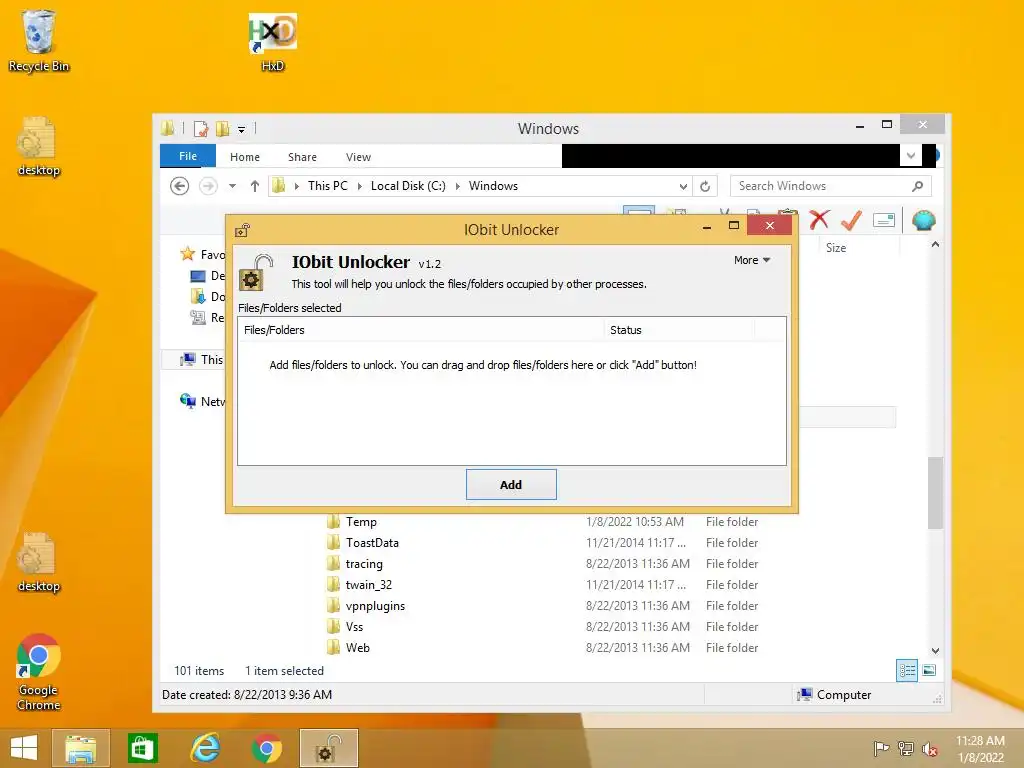1024x768 pixels.
Task: Click the IObit Unlocker taskbar button
Action: click(329, 748)
